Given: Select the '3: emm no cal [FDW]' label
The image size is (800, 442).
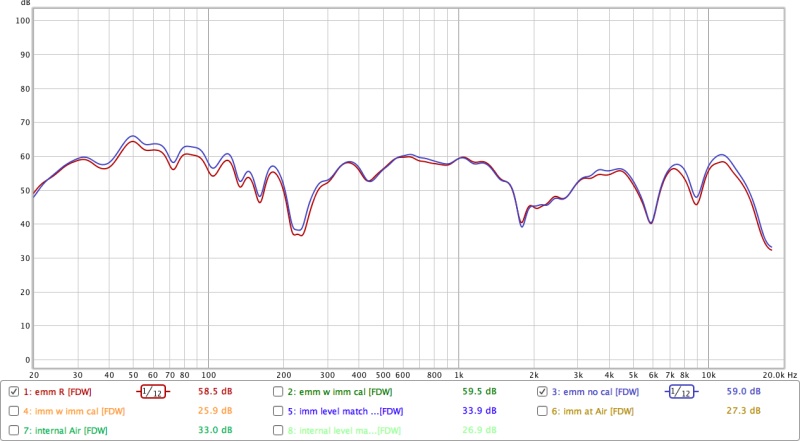Looking at the screenshot, I should [x=595, y=392].
